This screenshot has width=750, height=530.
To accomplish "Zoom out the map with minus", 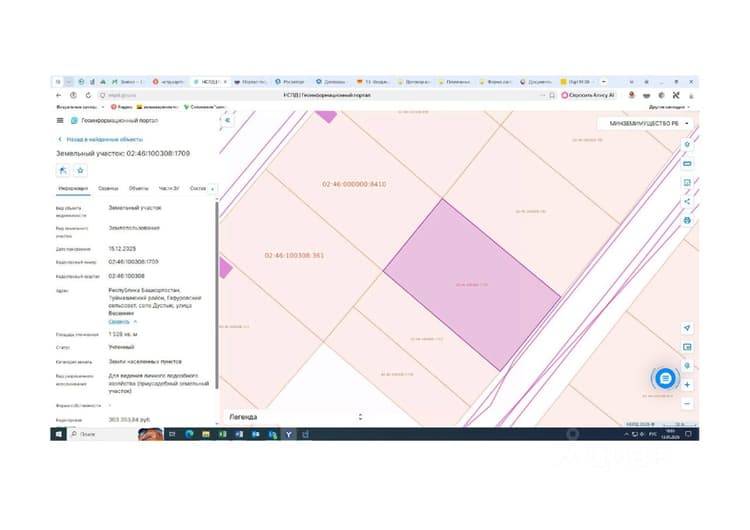I will (x=687, y=404).
